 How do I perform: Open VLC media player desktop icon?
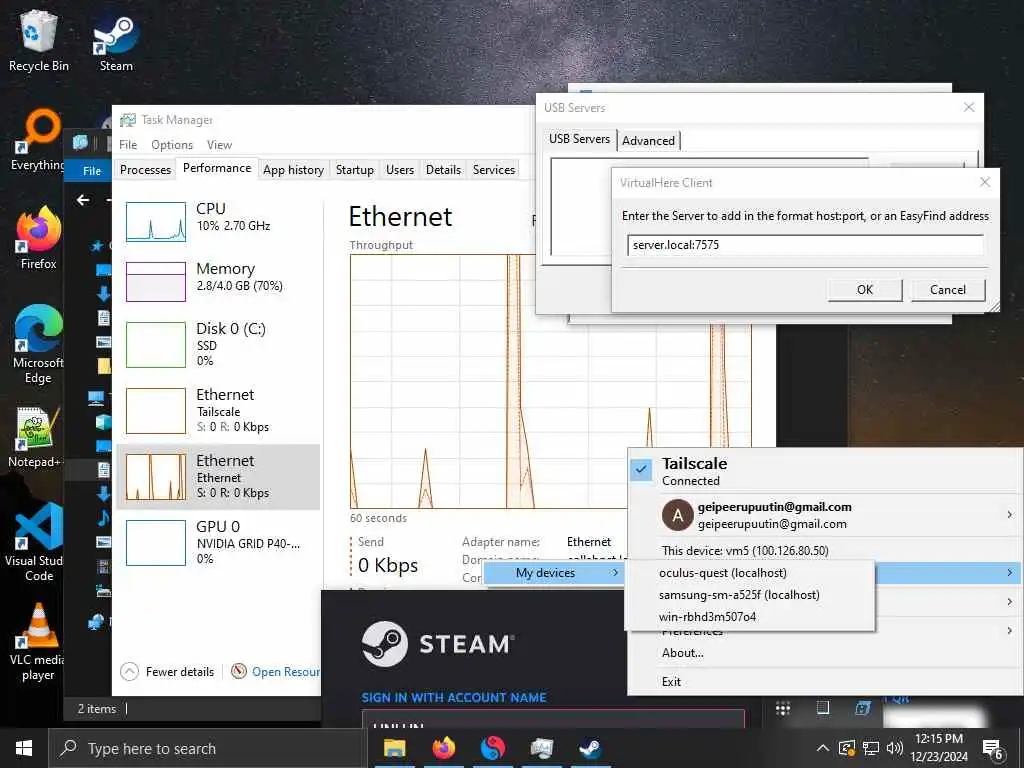tap(38, 643)
